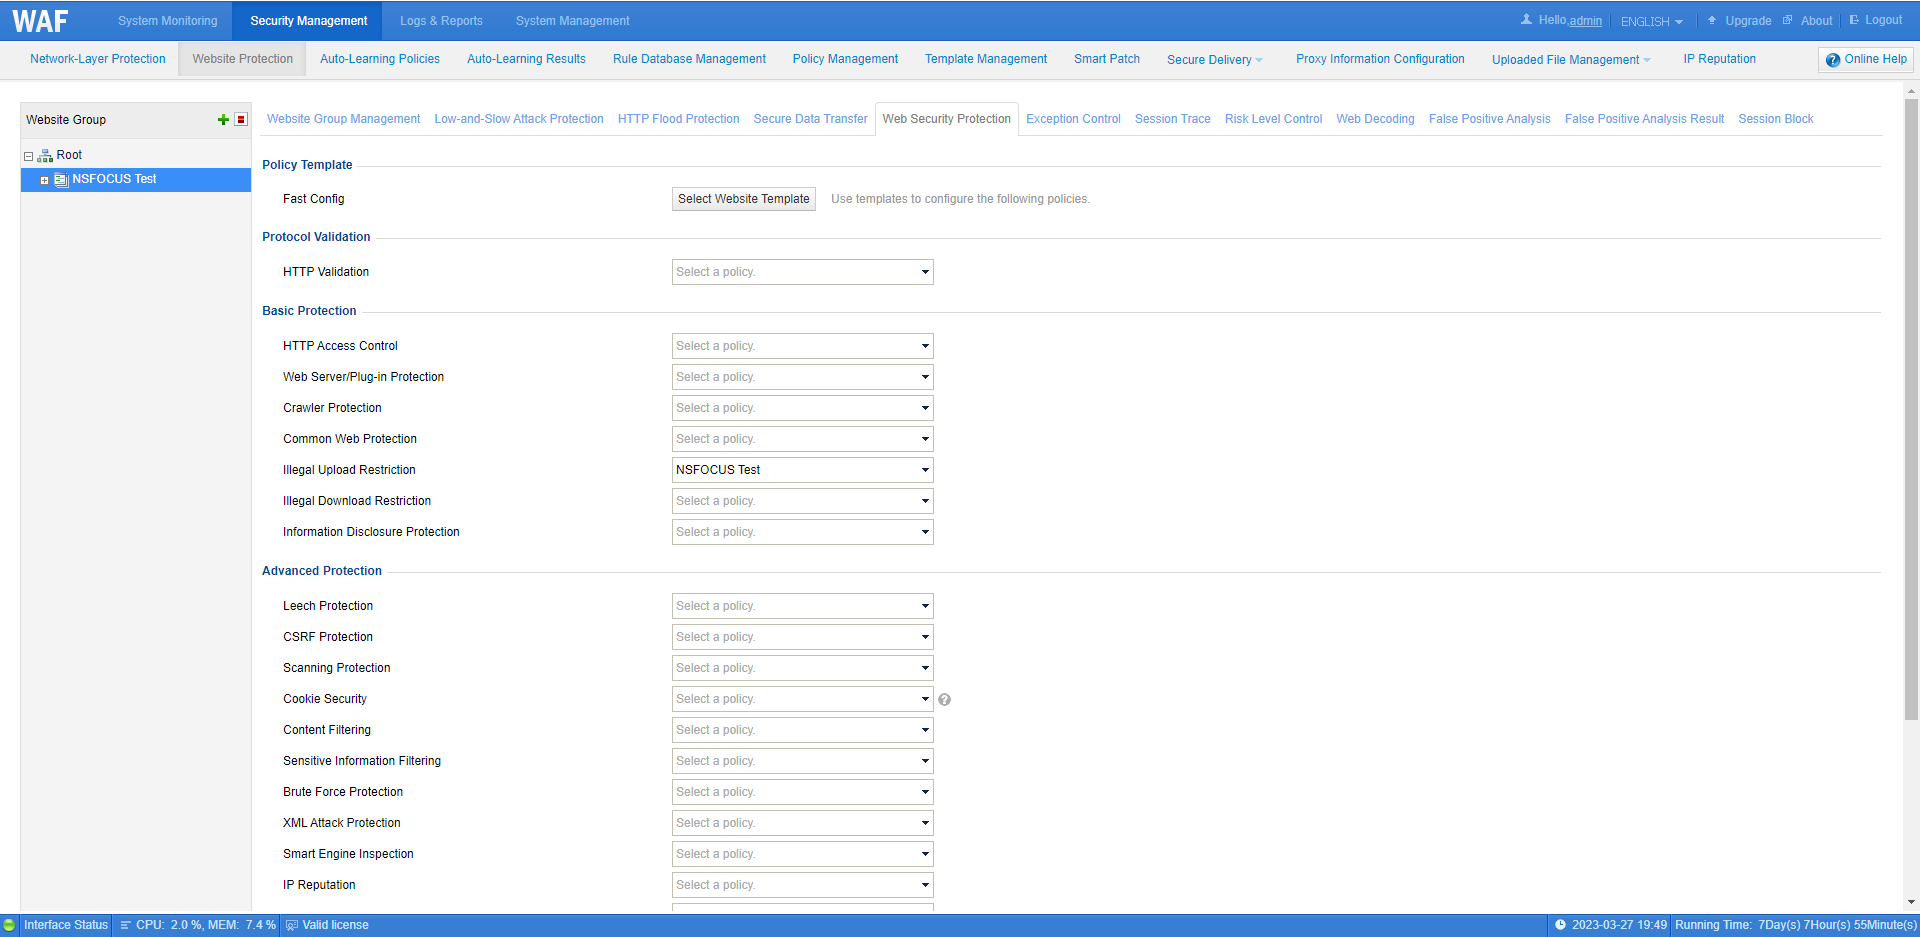
Task: Expand the NSFOCUS Test tree node
Action: (45, 180)
